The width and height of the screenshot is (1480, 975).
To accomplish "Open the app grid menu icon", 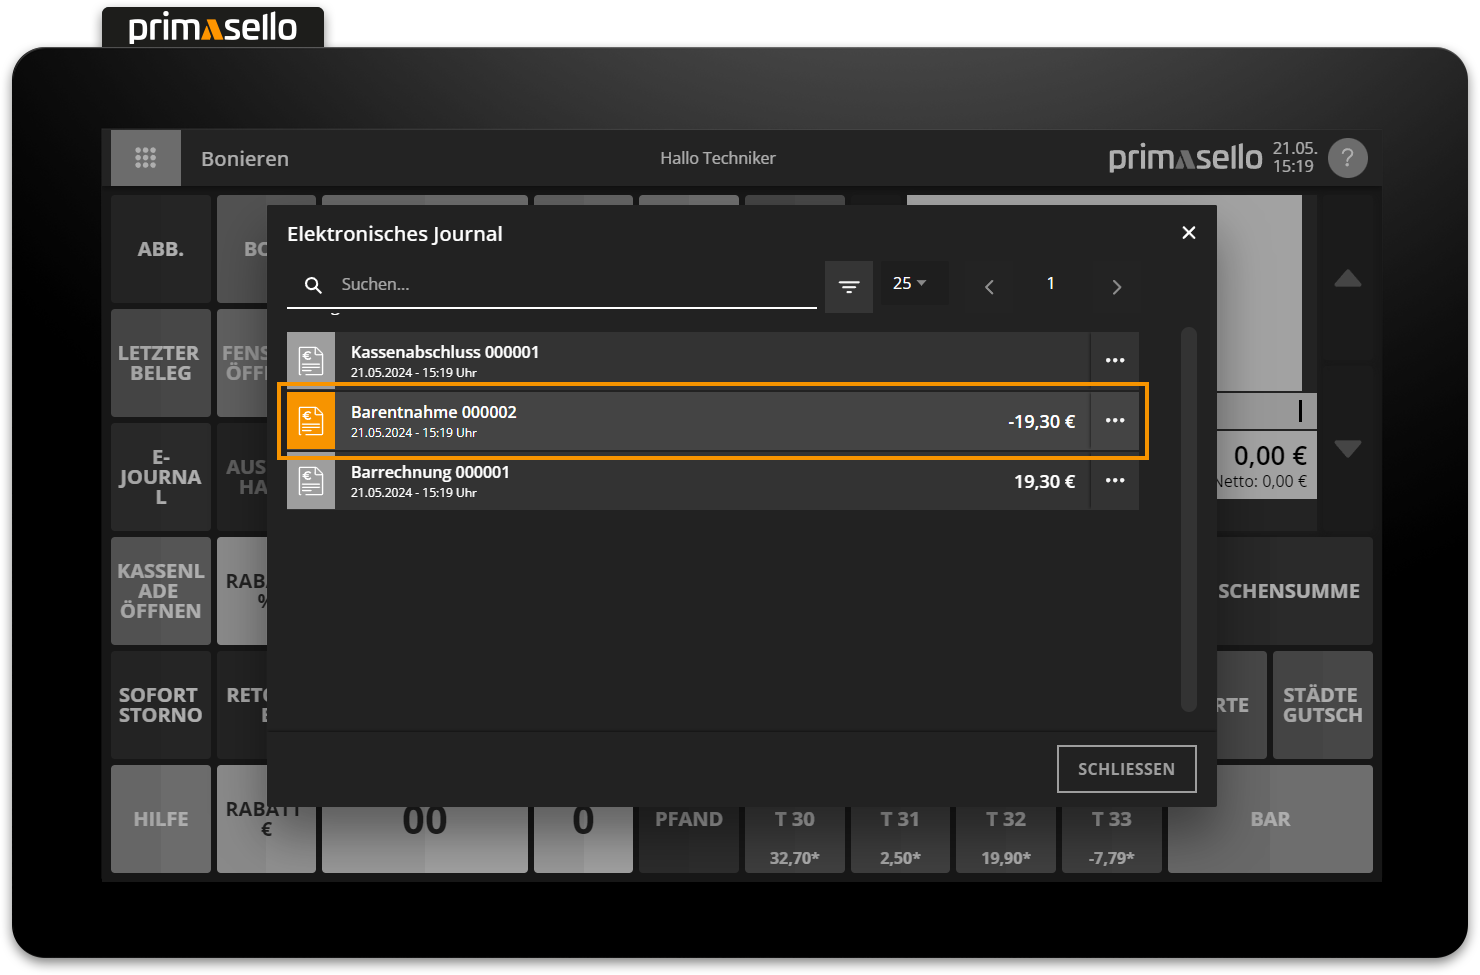I will [x=146, y=158].
